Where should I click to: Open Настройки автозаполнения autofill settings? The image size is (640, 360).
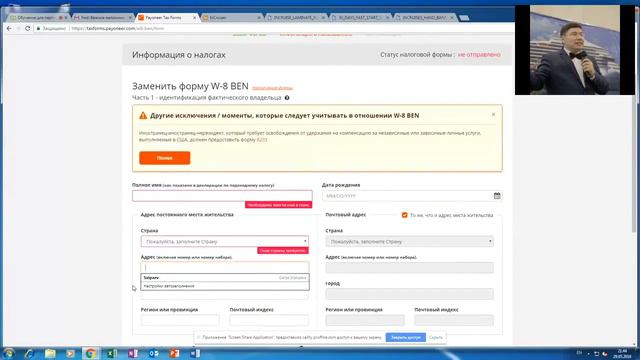click(x=225, y=286)
